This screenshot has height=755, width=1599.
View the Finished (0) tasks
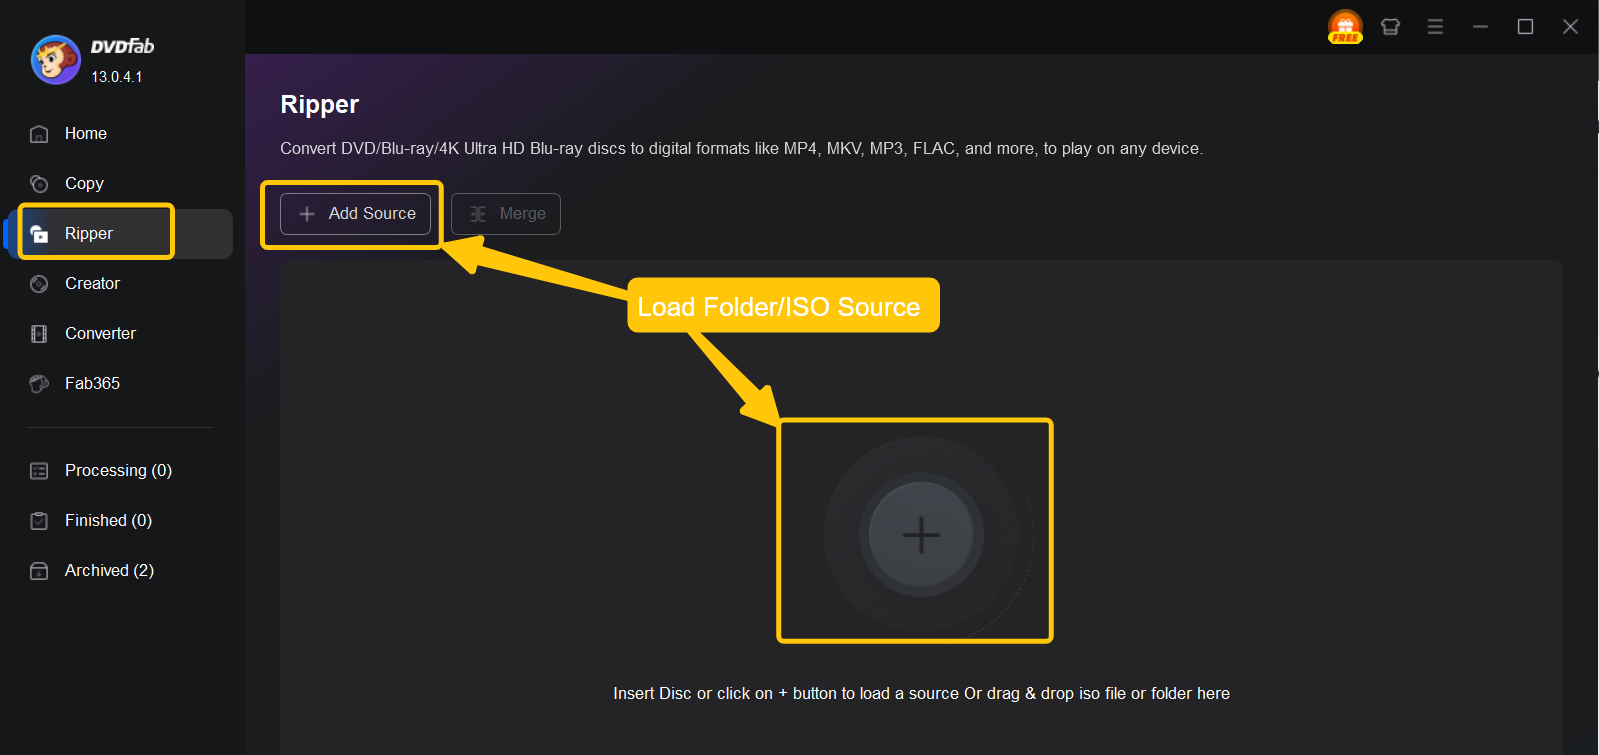[108, 521]
